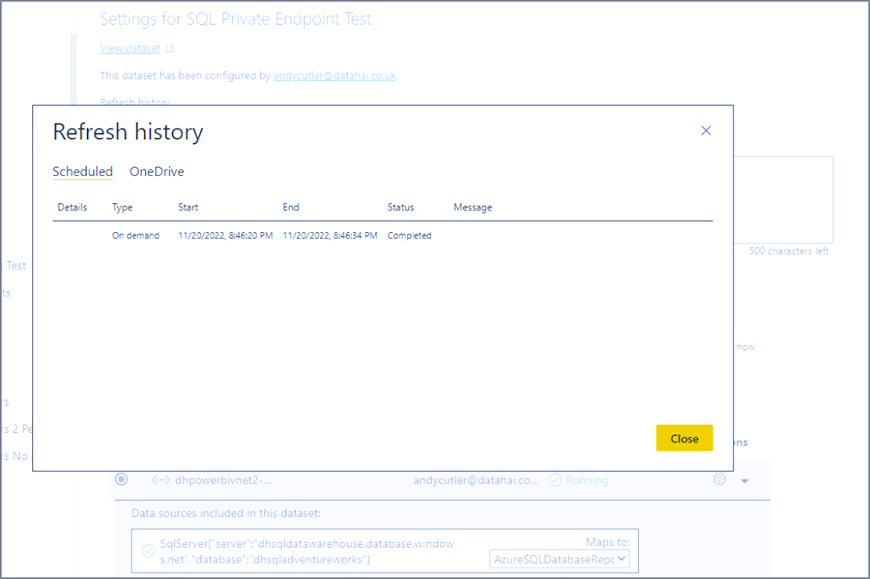Click the Running status check icon

pos(555,480)
